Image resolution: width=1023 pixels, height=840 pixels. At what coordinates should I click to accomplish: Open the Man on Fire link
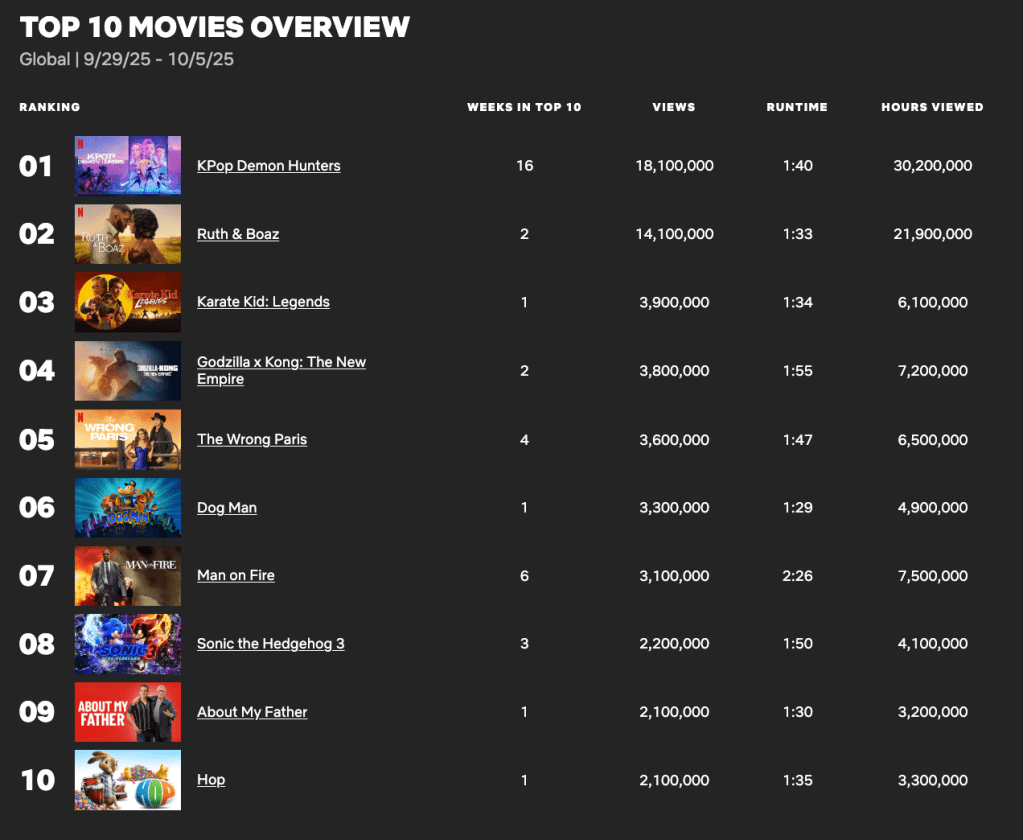pyautogui.click(x=236, y=575)
